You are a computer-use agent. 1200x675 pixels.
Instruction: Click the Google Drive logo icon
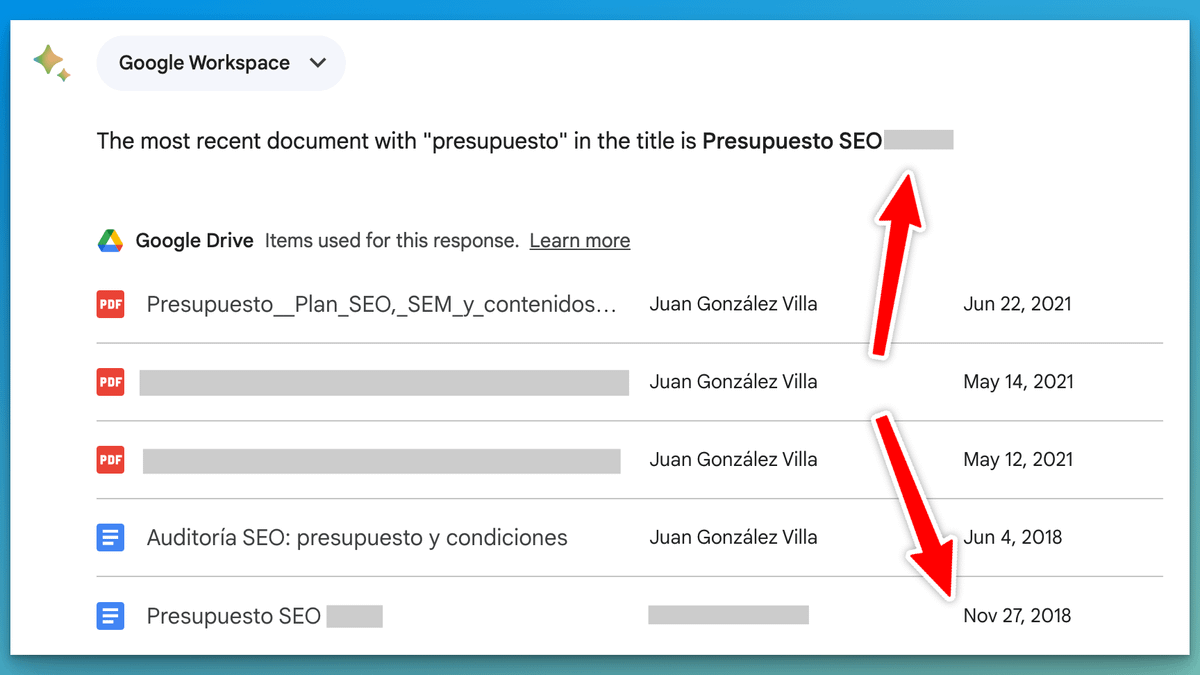coord(110,241)
